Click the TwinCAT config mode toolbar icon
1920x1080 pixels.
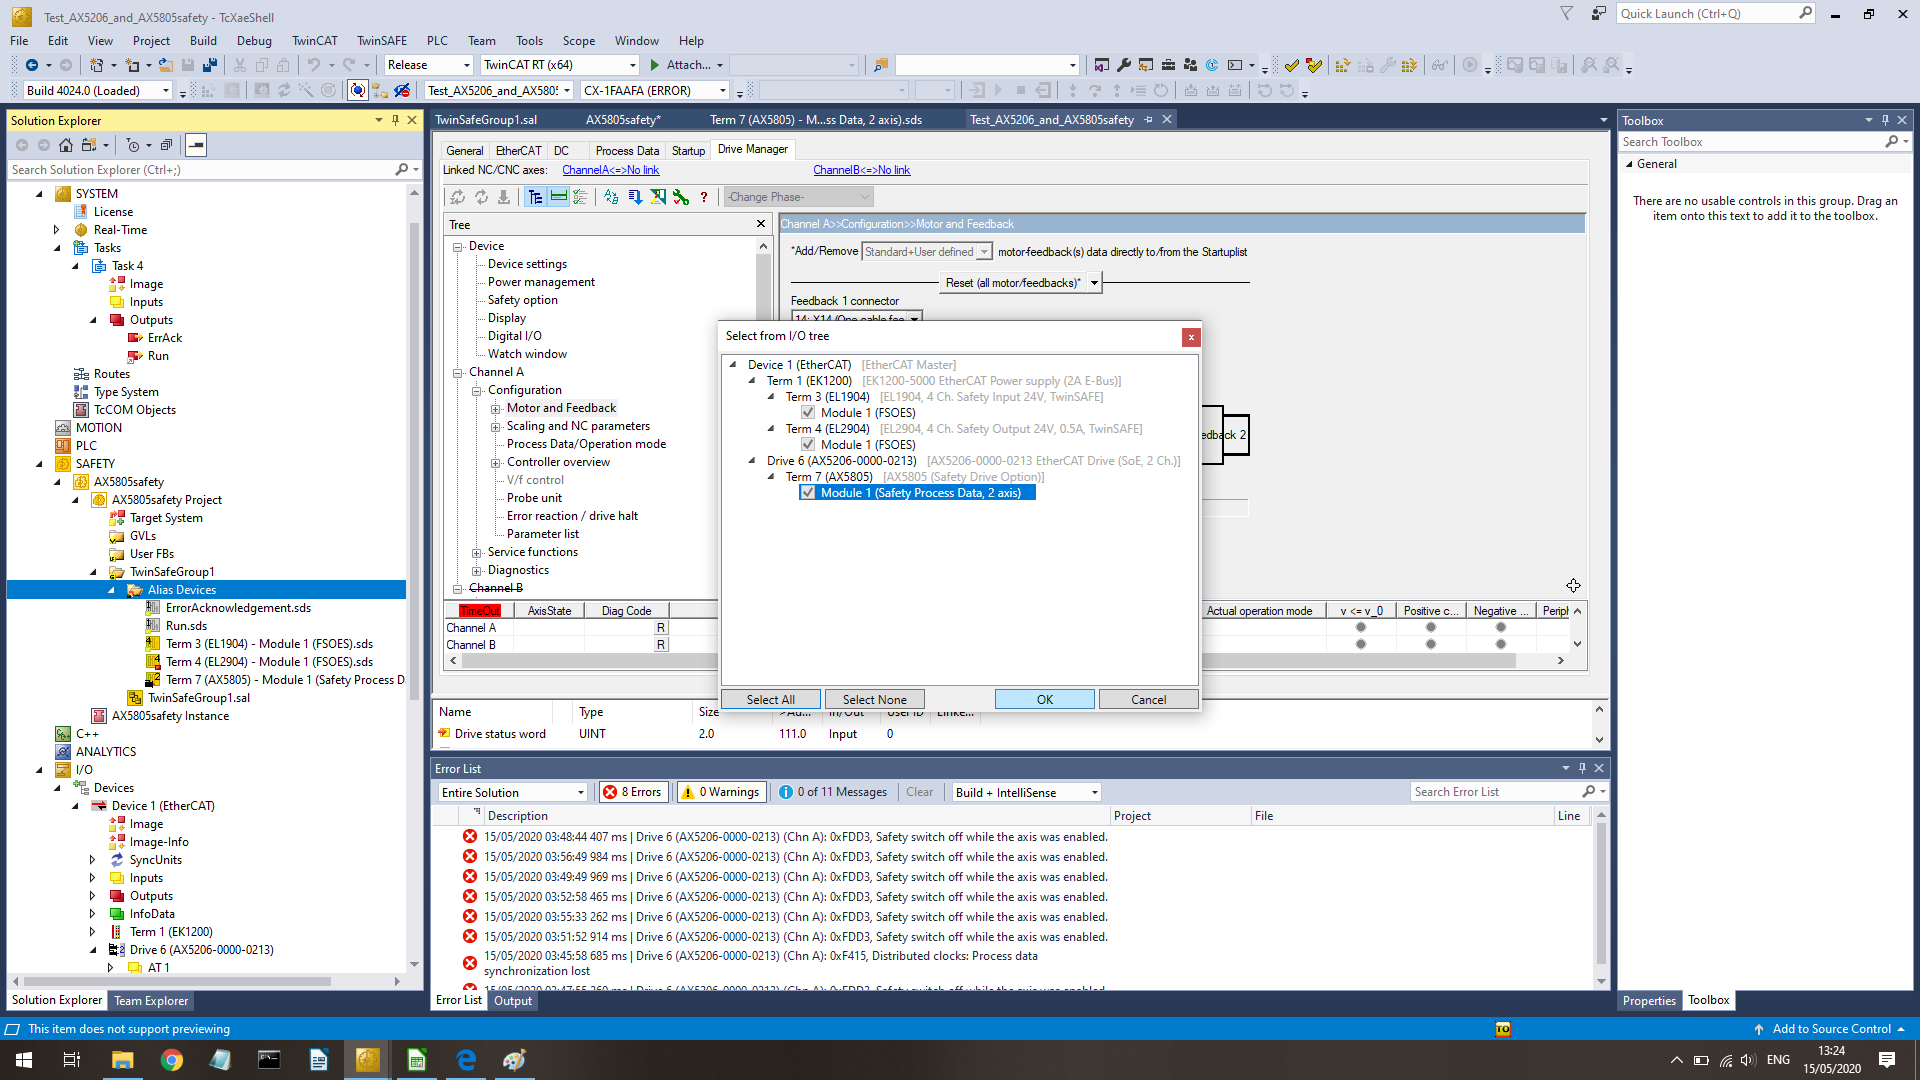pyautogui.click(x=358, y=90)
